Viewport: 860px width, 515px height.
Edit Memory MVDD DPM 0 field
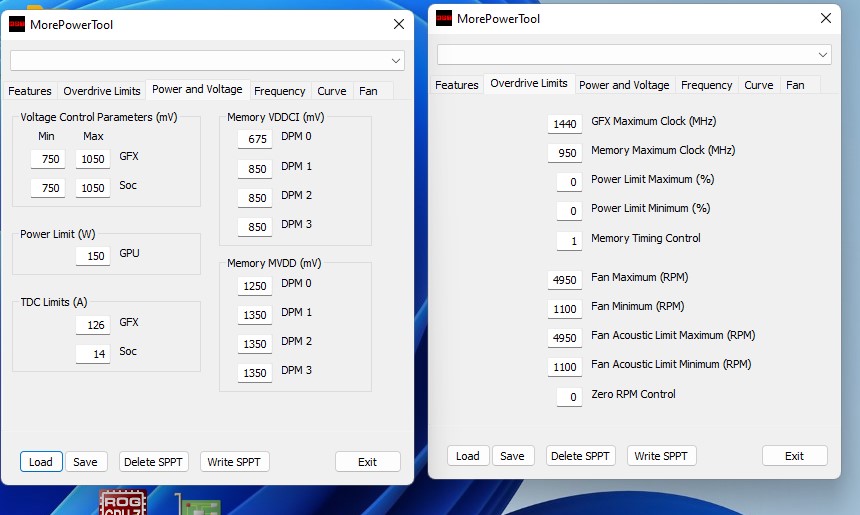(x=255, y=286)
